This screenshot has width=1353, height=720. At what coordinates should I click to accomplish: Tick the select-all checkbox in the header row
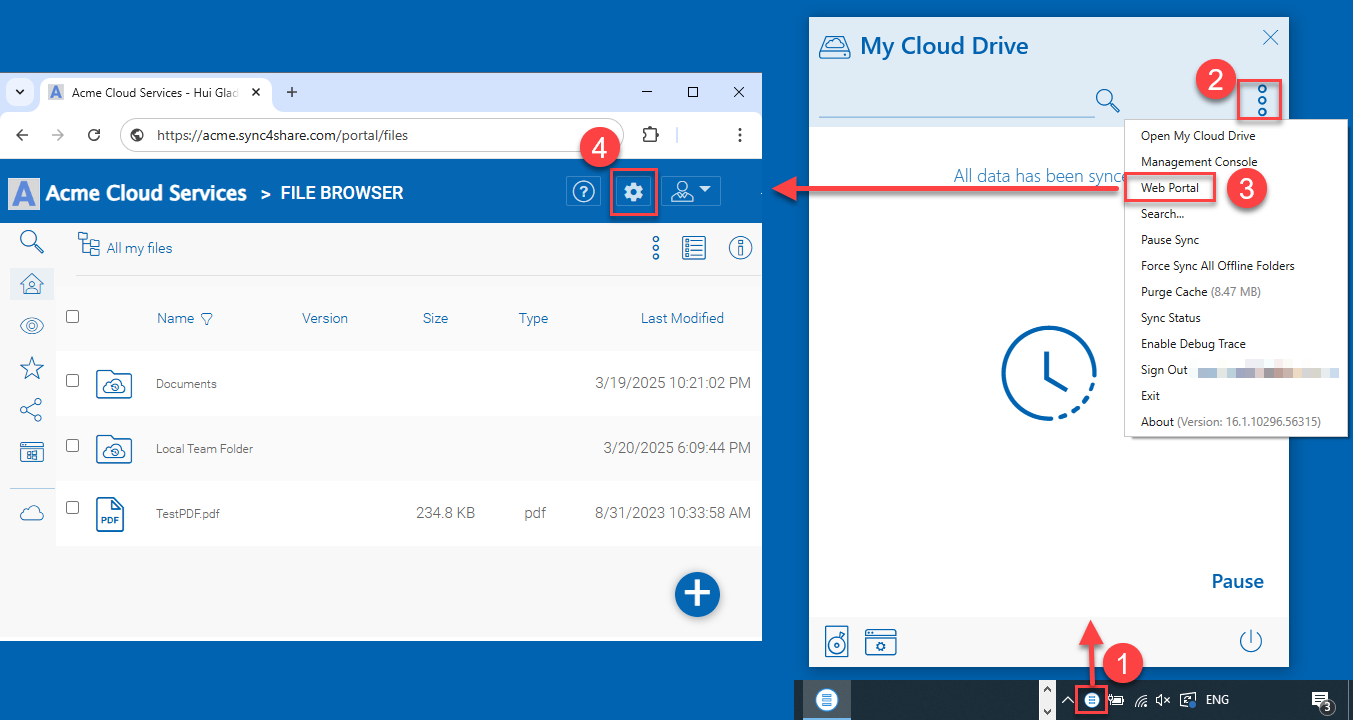tap(72, 317)
